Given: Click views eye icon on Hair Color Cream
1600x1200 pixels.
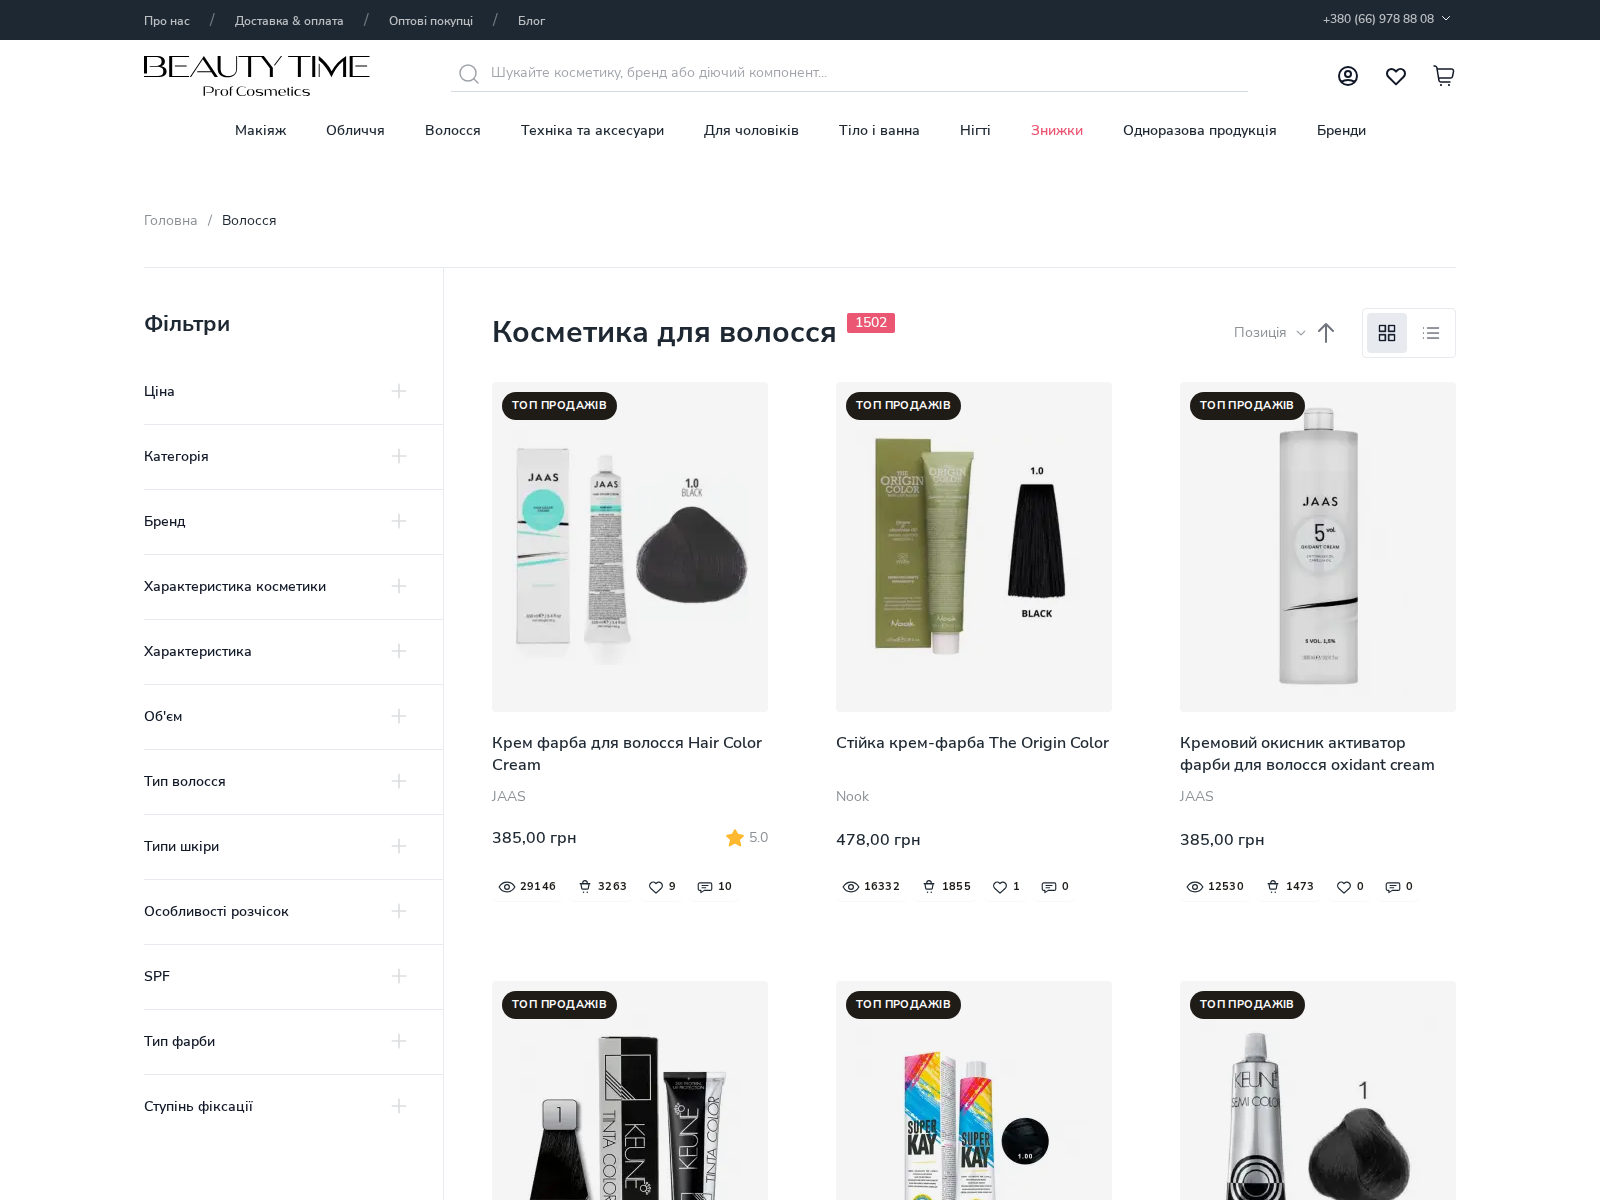Looking at the screenshot, I should coord(507,887).
